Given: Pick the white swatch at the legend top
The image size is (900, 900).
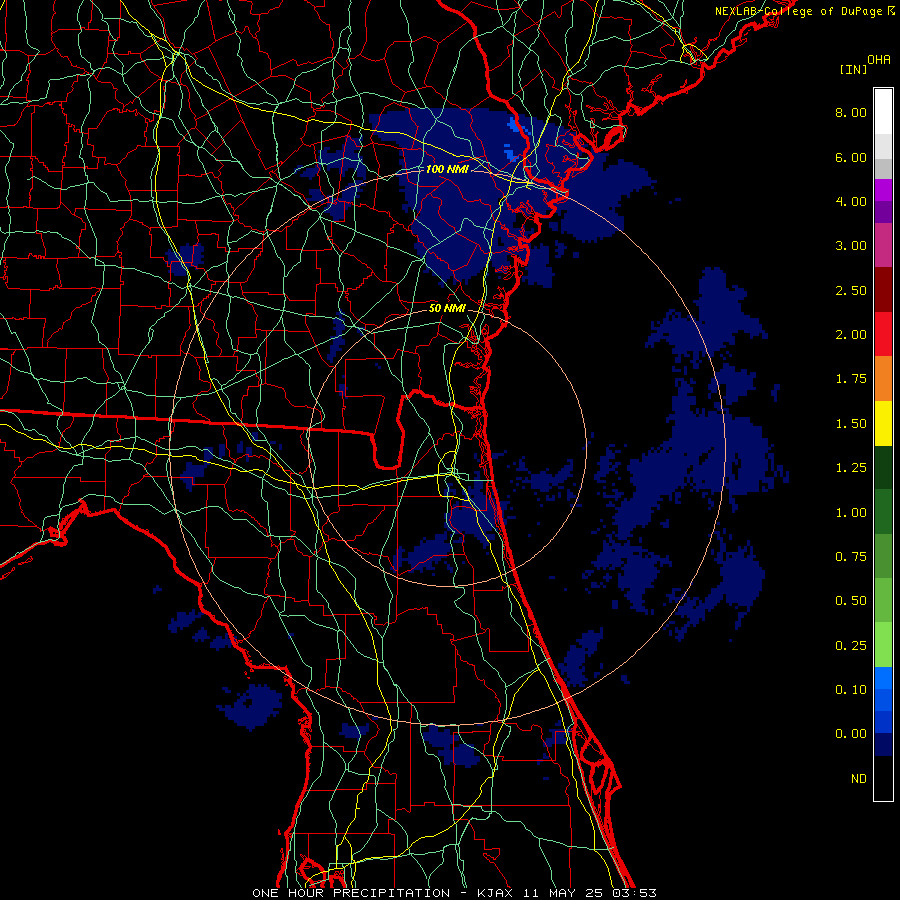Looking at the screenshot, I should [883, 112].
